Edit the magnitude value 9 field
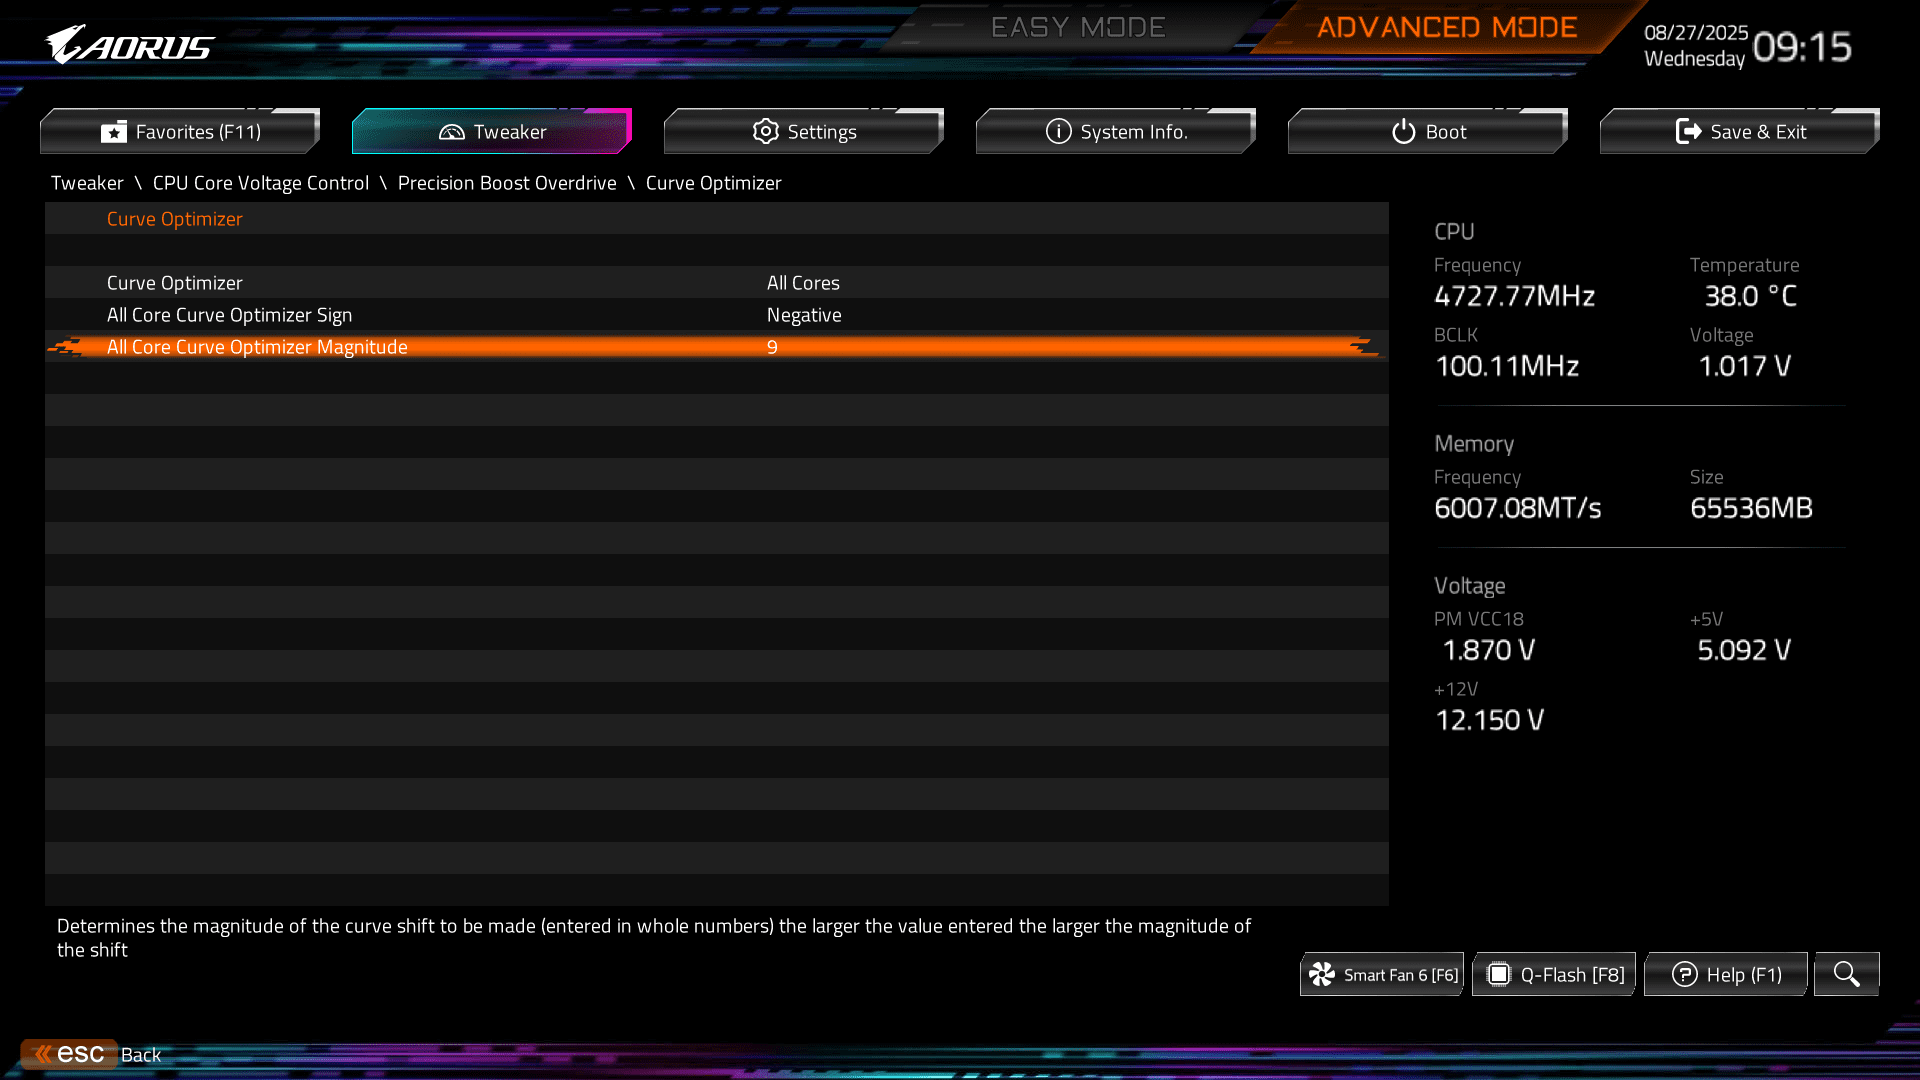The image size is (1920, 1080). (772, 347)
